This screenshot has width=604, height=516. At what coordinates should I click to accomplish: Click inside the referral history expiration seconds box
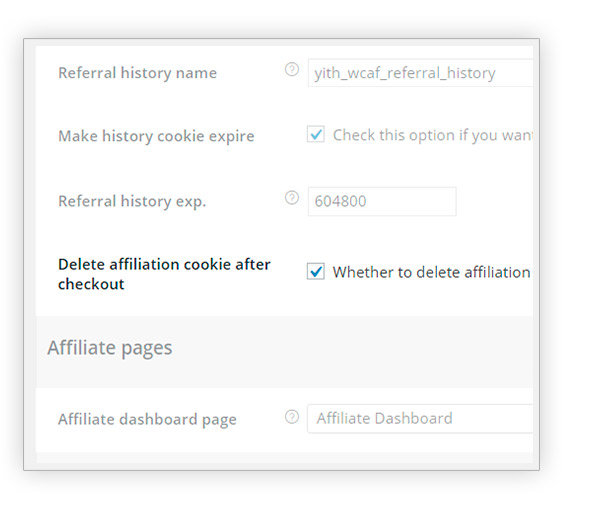point(382,201)
